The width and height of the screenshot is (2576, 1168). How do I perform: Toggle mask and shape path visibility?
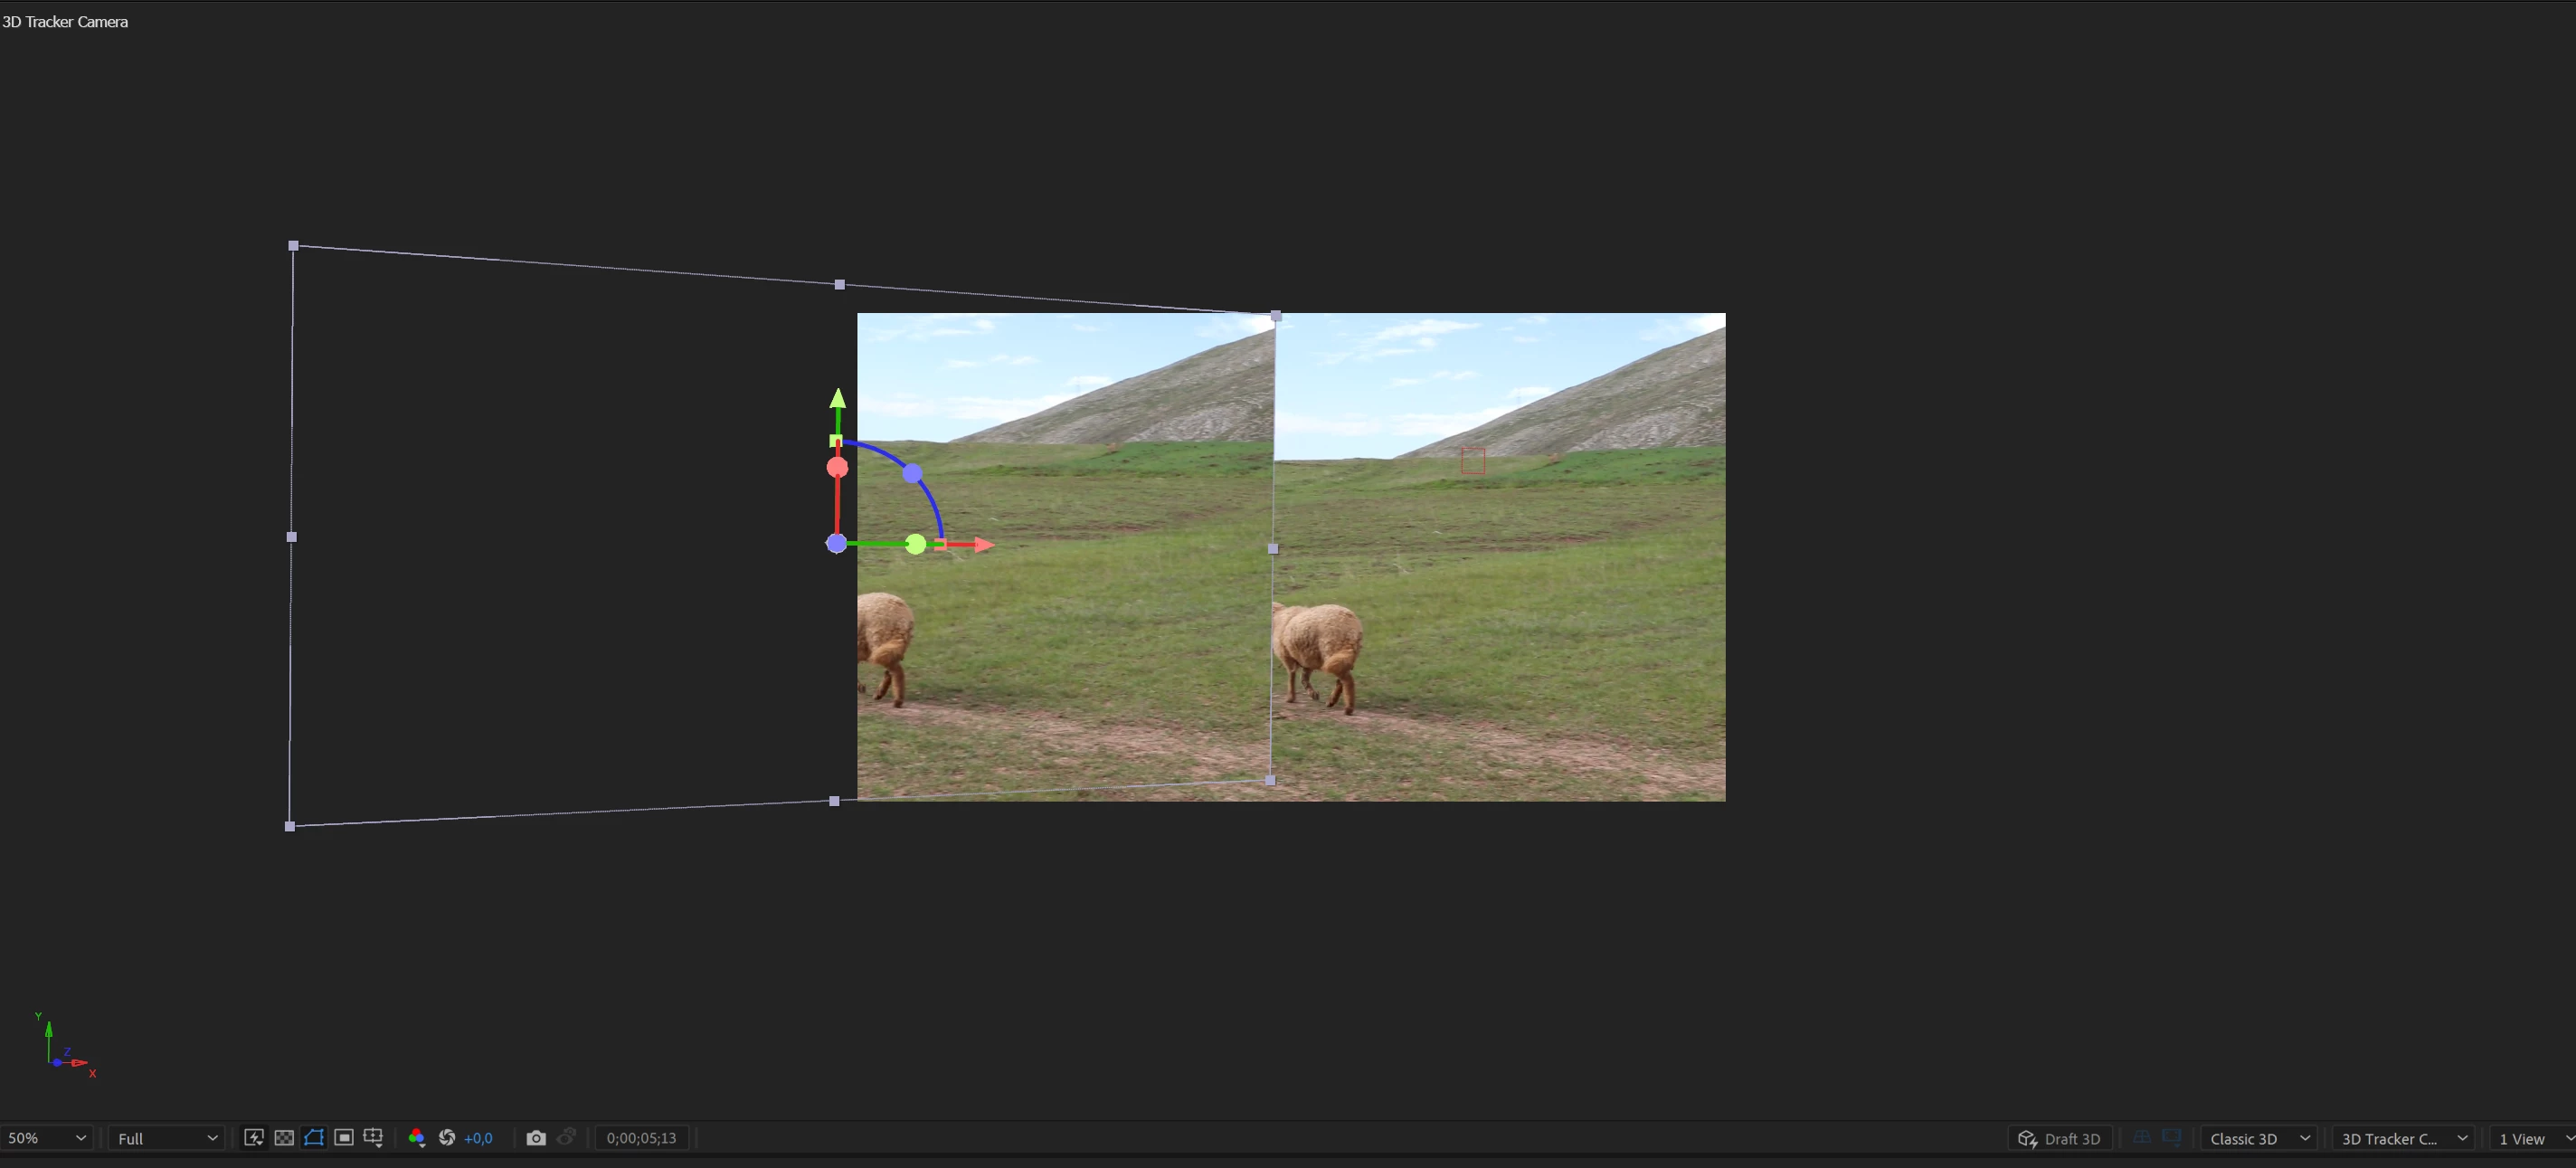pos(314,1138)
